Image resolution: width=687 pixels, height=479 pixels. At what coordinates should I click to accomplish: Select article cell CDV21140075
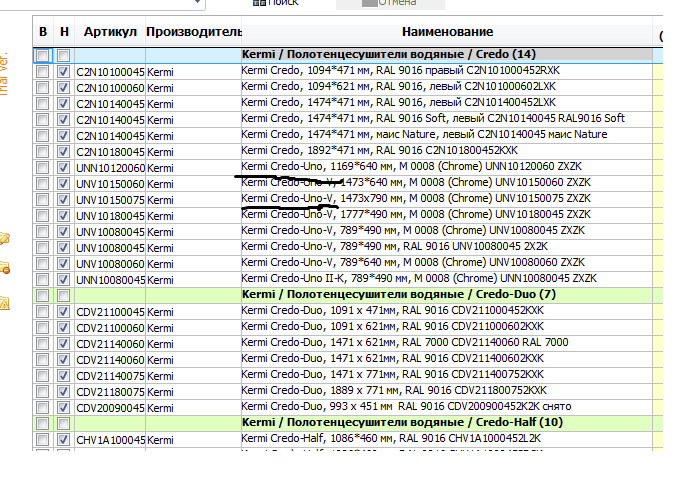(x=110, y=376)
